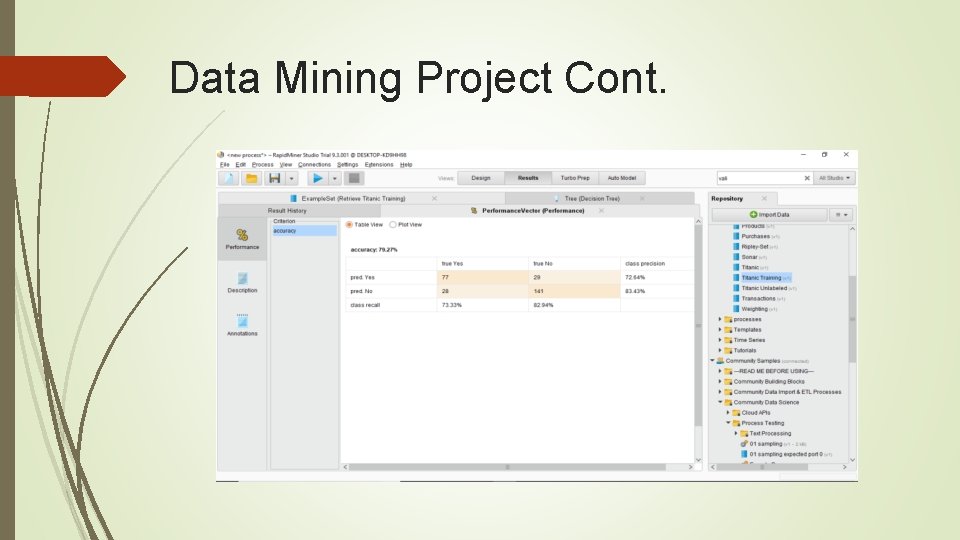Expand the Templates folder
Image resolution: width=960 pixels, height=540 pixels.
point(720,330)
